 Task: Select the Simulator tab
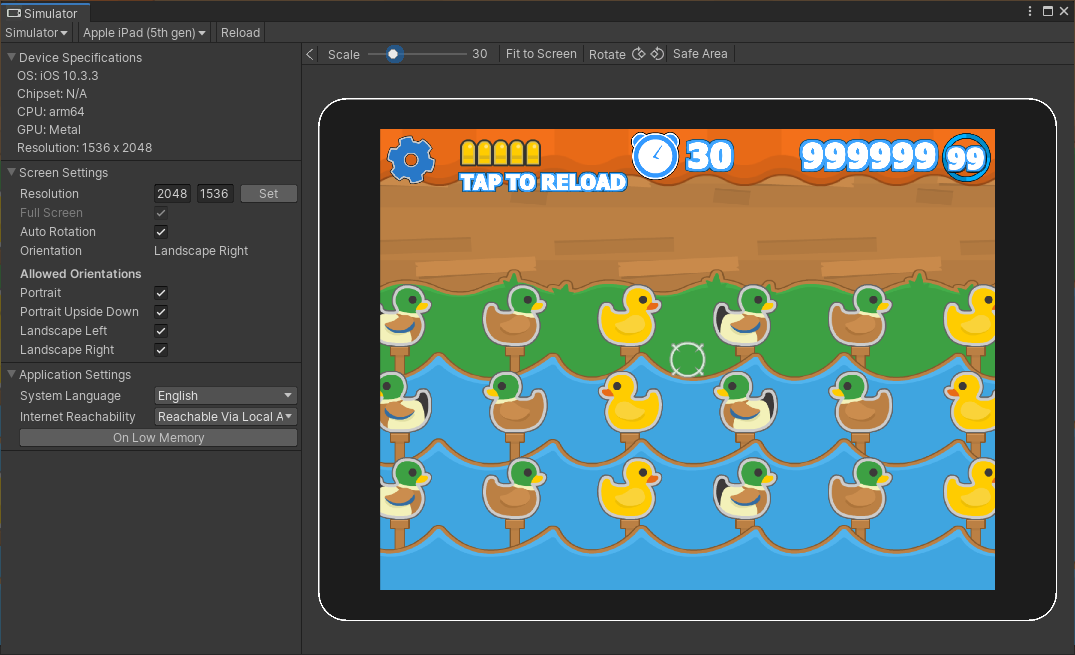coord(44,13)
